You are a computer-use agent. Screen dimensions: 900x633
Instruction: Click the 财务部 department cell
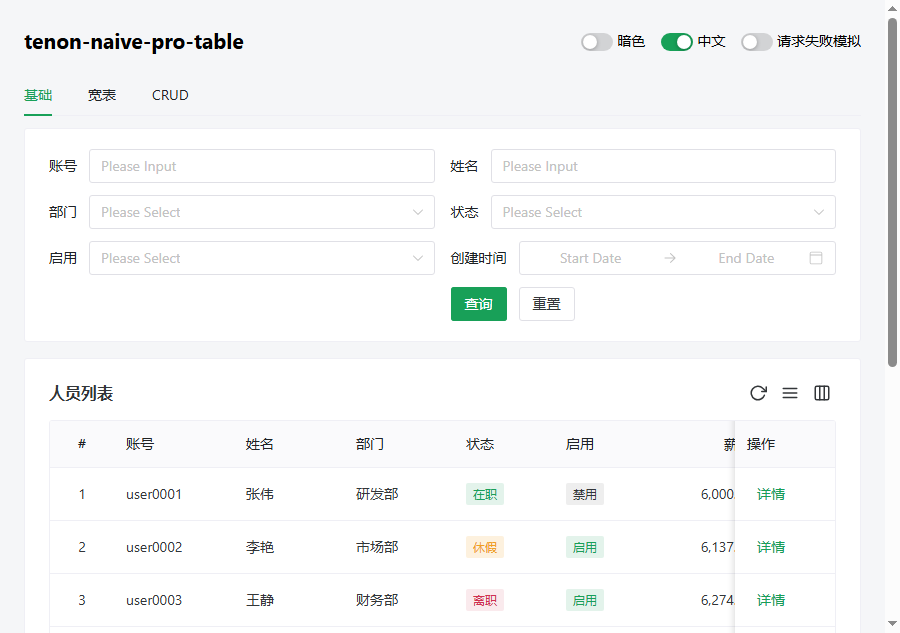pos(377,600)
